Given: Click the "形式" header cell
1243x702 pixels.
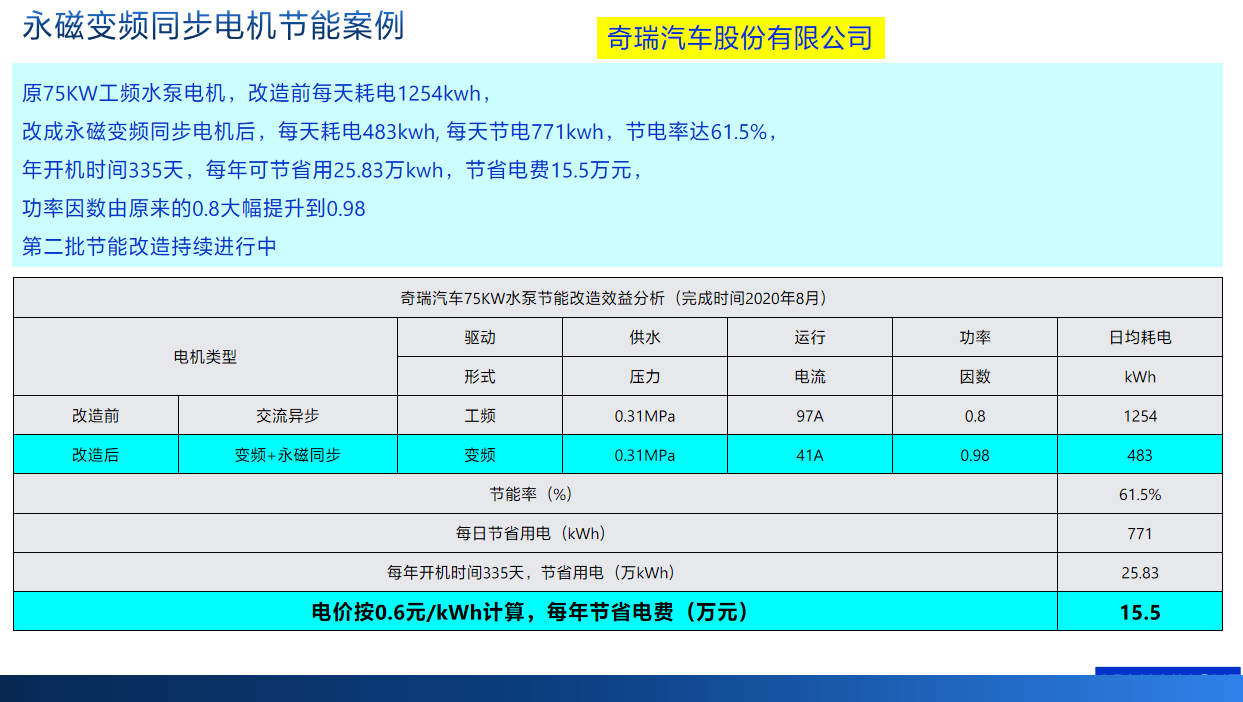Looking at the screenshot, I should pos(480,377).
